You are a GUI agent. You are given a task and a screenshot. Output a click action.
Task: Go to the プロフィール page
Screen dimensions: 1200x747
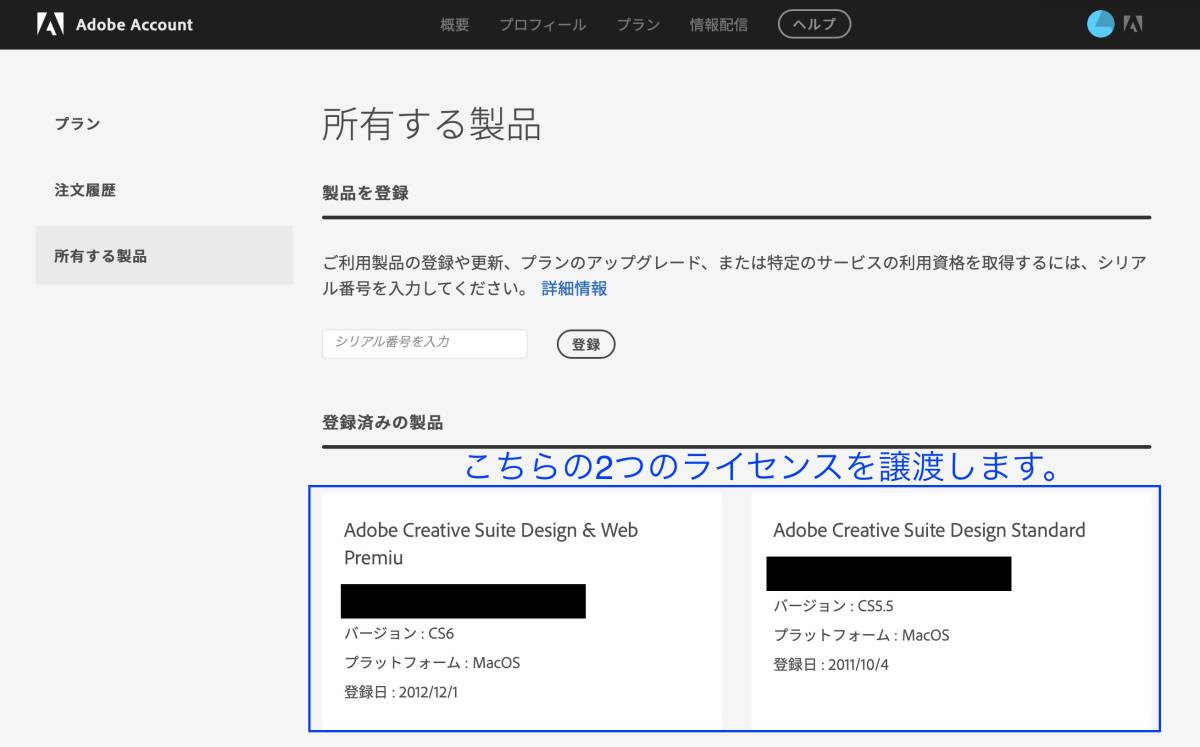(x=543, y=24)
